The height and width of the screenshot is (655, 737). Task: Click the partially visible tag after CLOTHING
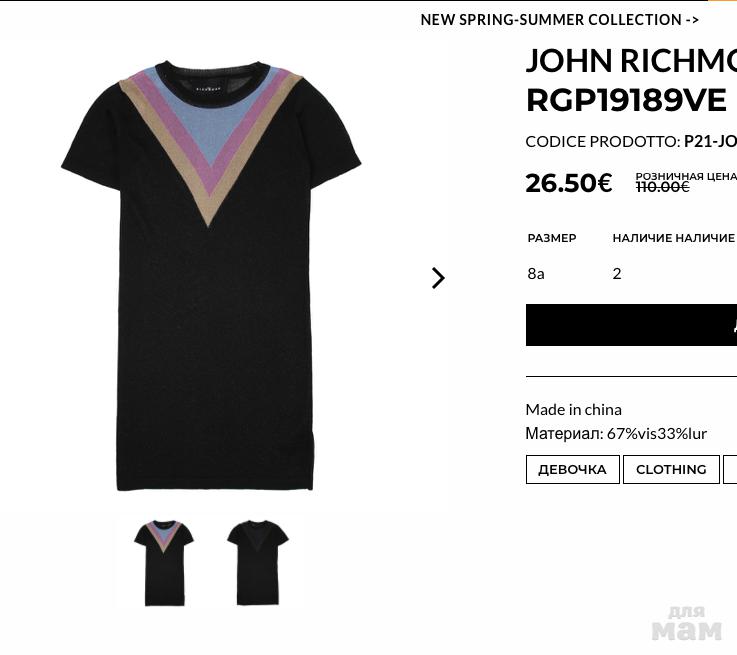pos(730,469)
